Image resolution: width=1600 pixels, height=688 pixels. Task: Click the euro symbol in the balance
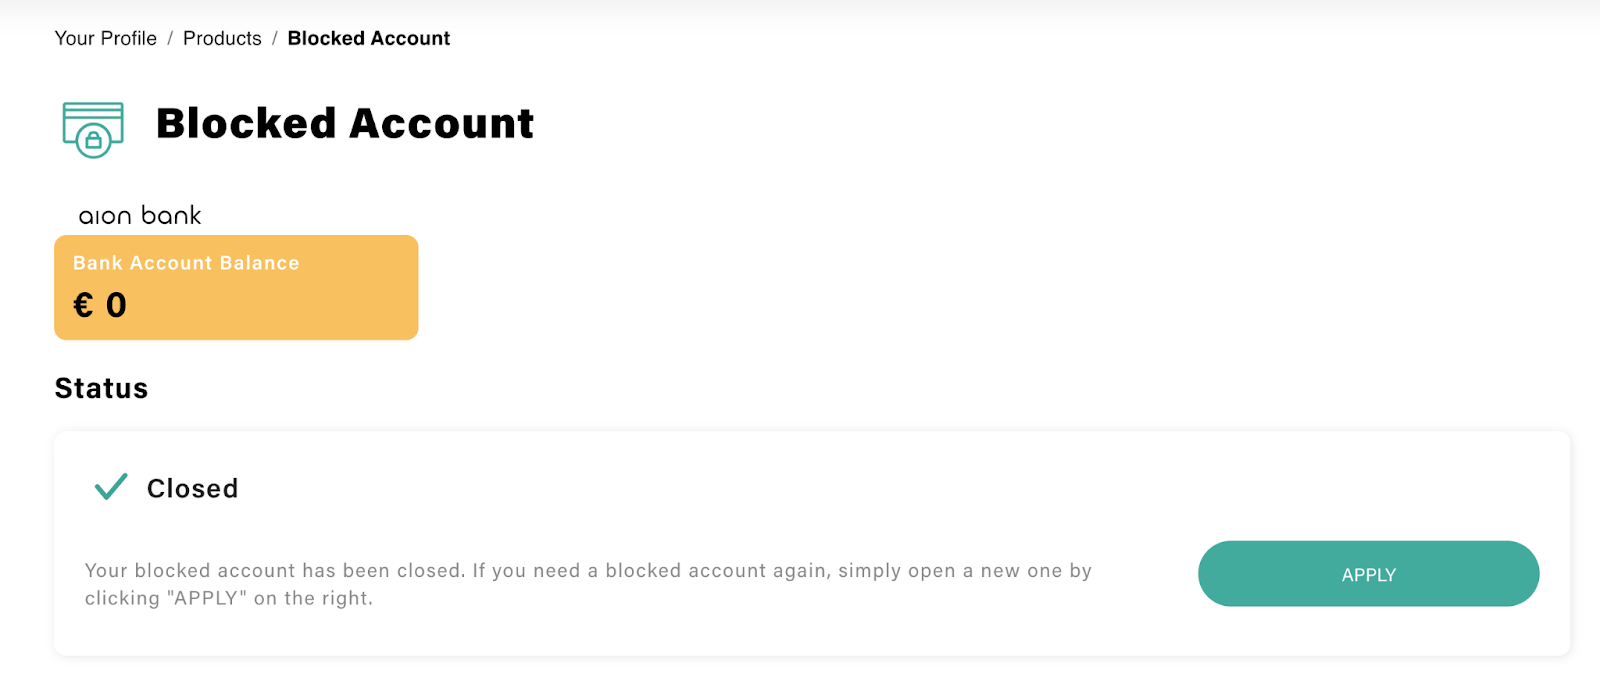click(x=83, y=305)
